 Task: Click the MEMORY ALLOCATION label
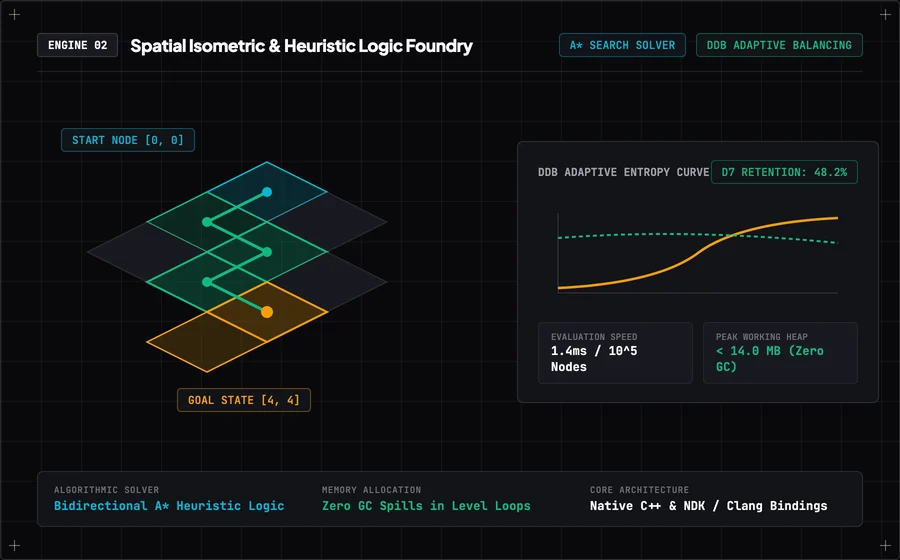(371, 490)
